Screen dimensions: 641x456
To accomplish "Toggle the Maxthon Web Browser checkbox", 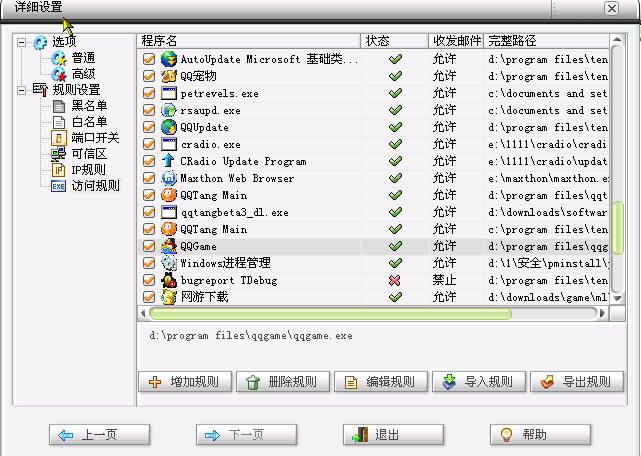I will (x=149, y=178).
